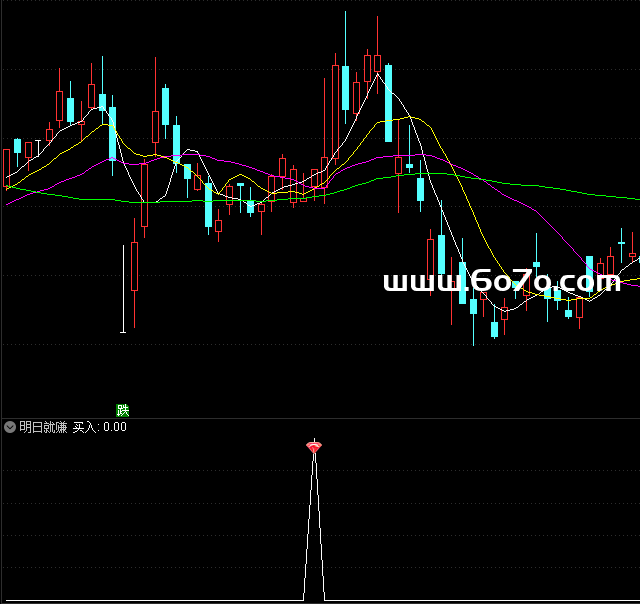Click the red buy signal icon atop spike
This screenshot has height=604, width=640.
(314, 447)
